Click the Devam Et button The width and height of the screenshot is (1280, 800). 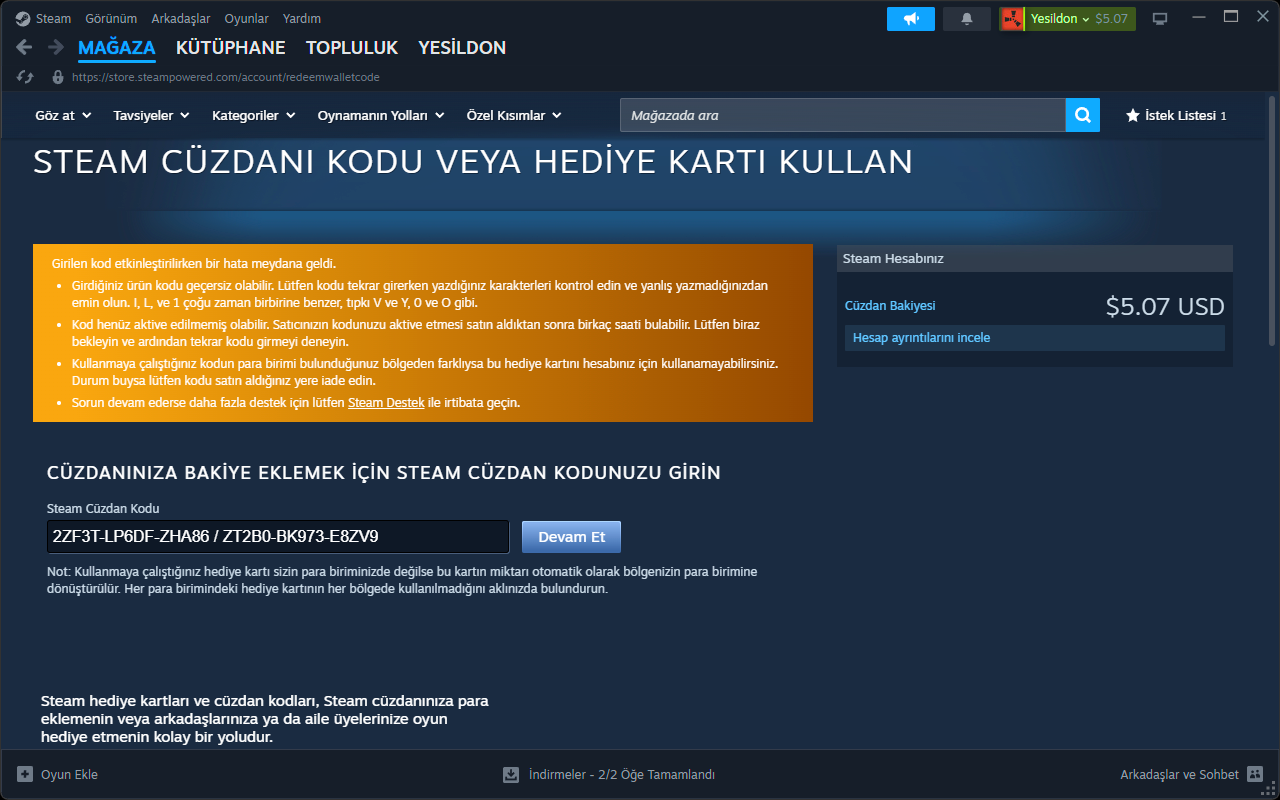click(x=572, y=537)
